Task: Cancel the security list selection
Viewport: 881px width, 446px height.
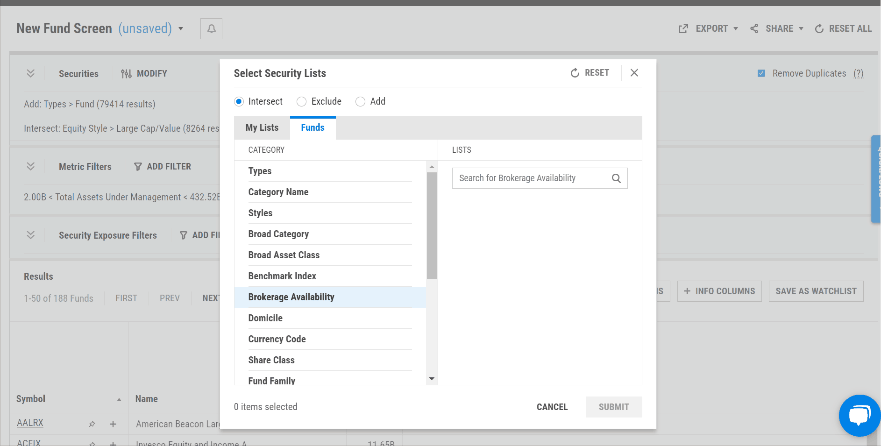Action: pyautogui.click(x=552, y=407)
